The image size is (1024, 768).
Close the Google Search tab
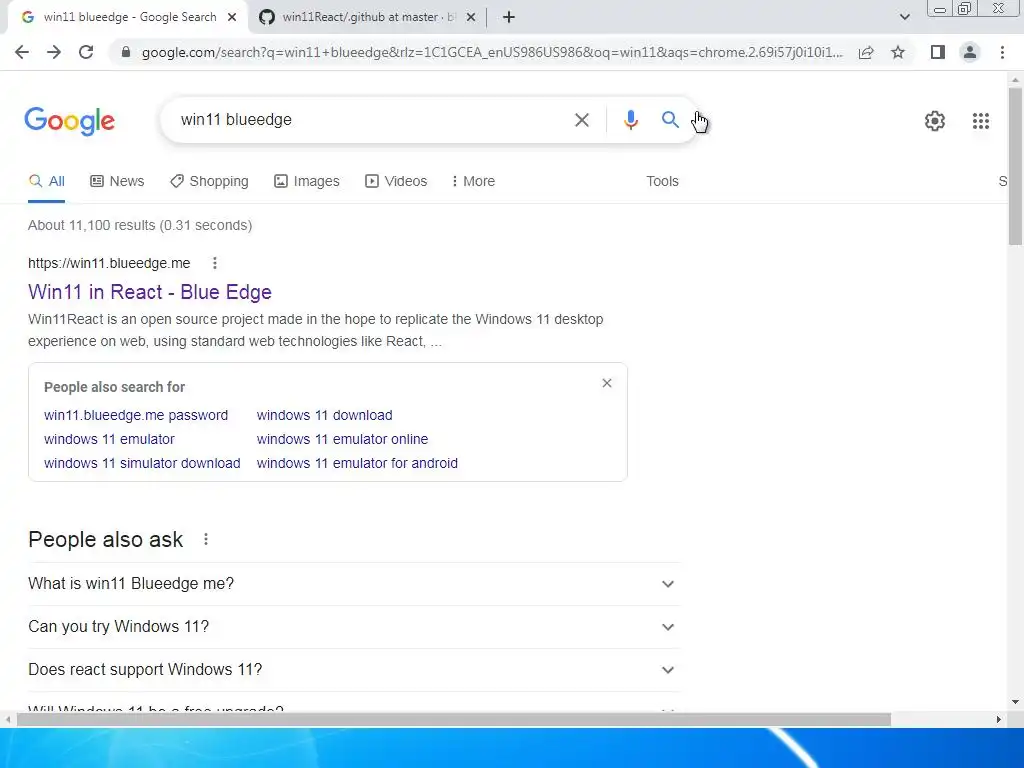pos(232,17)
